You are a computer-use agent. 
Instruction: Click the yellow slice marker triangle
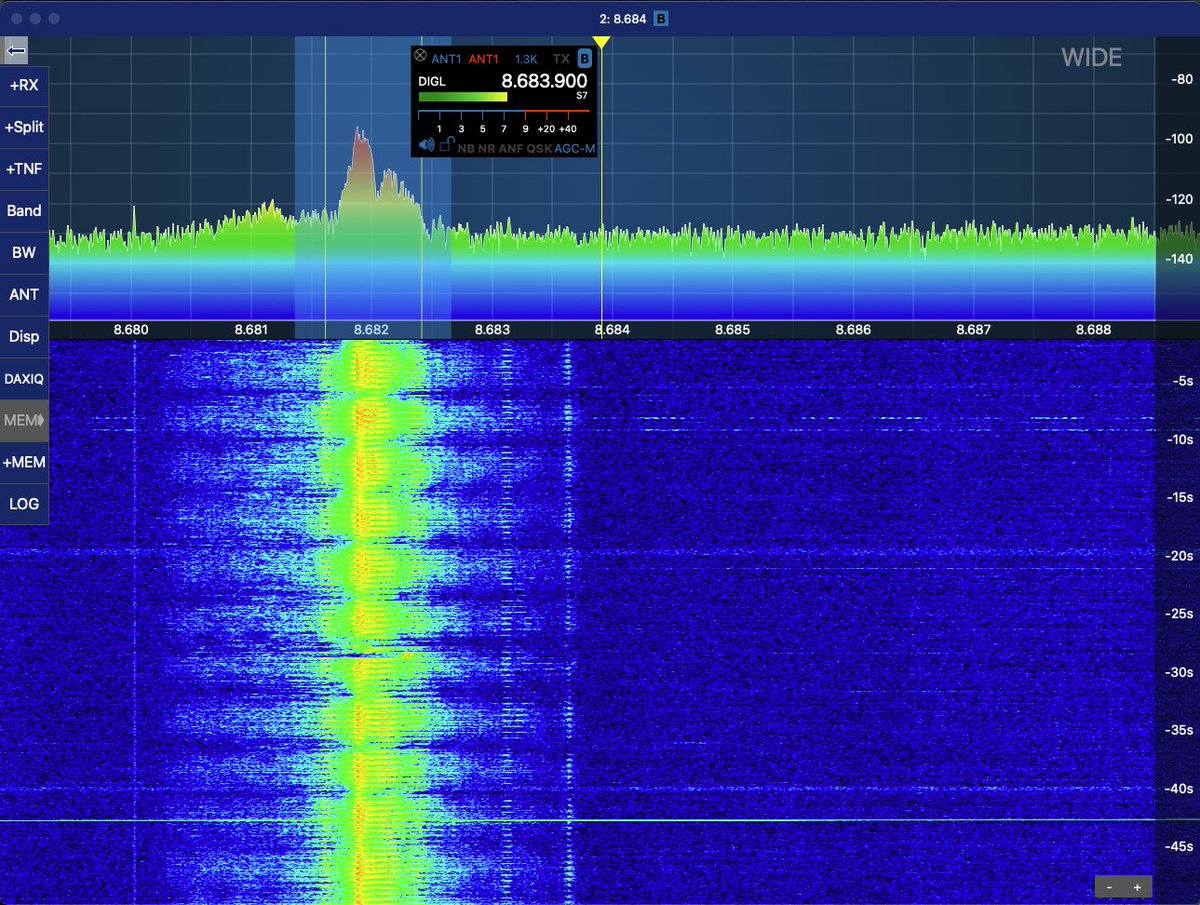(601, 42)
